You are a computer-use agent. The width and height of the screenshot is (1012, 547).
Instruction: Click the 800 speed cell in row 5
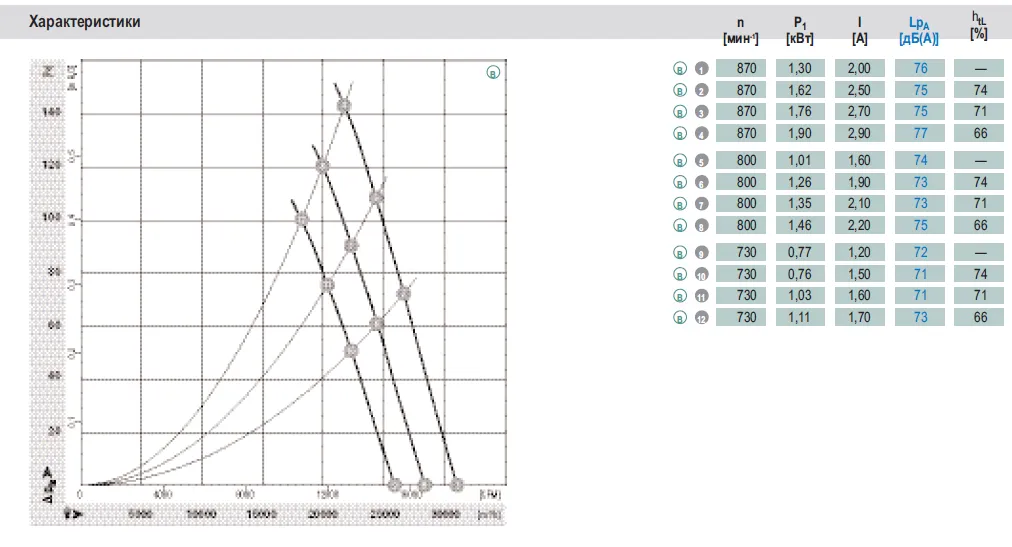coord(741,161)
